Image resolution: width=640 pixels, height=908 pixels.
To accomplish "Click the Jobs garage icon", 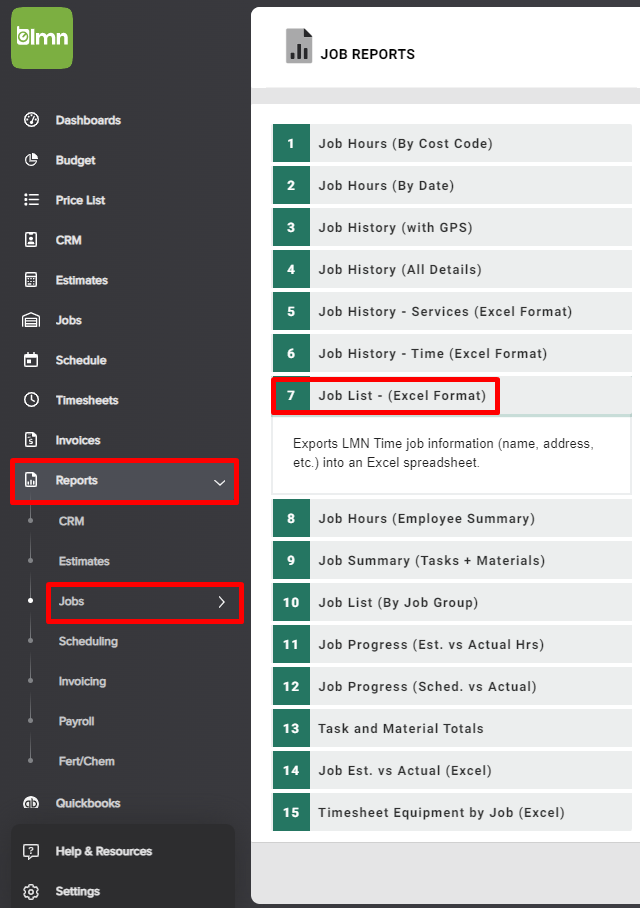I will coord(31,320).
